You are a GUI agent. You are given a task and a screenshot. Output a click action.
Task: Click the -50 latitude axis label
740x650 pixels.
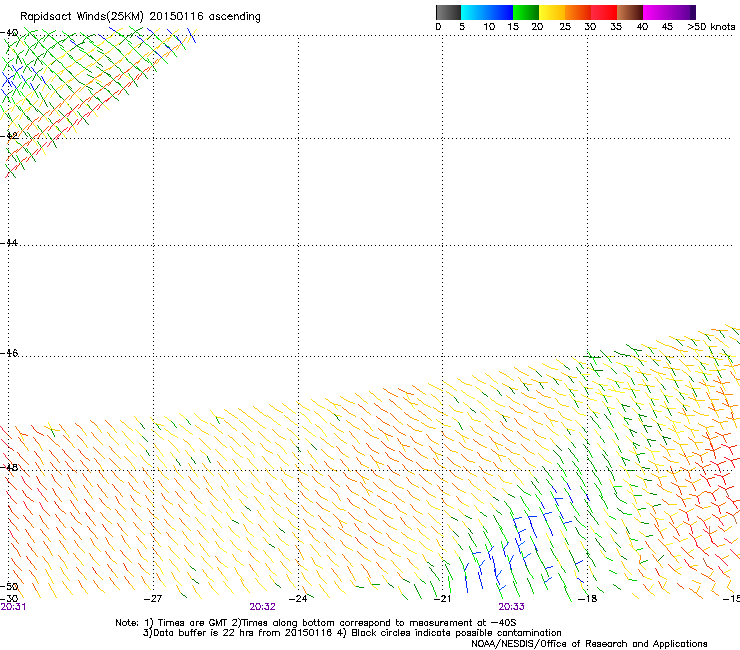coord(9,587)
